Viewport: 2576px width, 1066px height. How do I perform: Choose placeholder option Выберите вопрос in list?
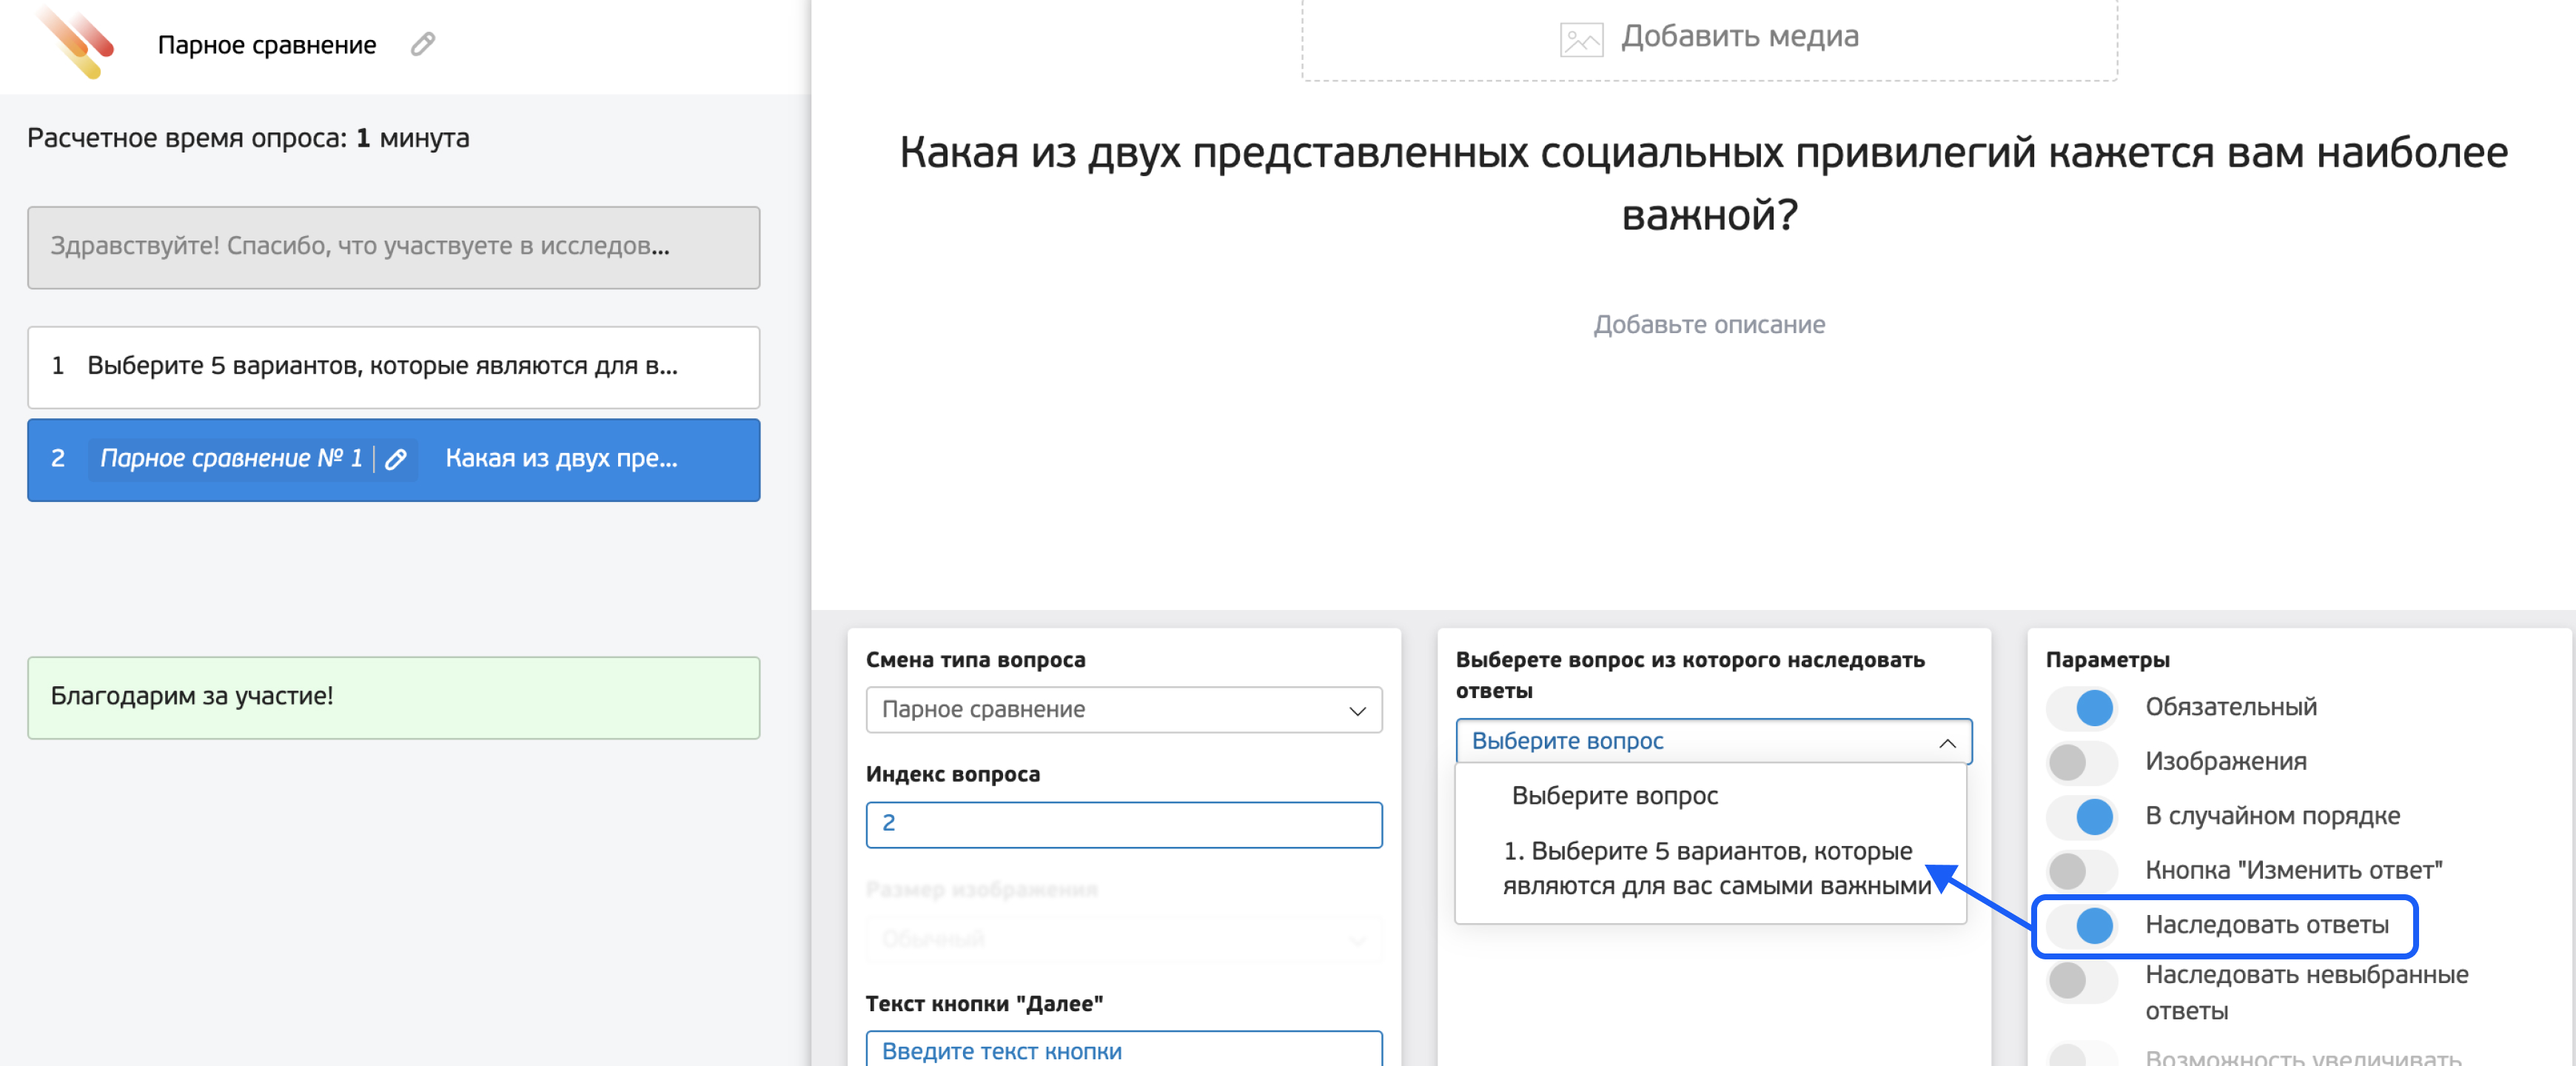1614,796
